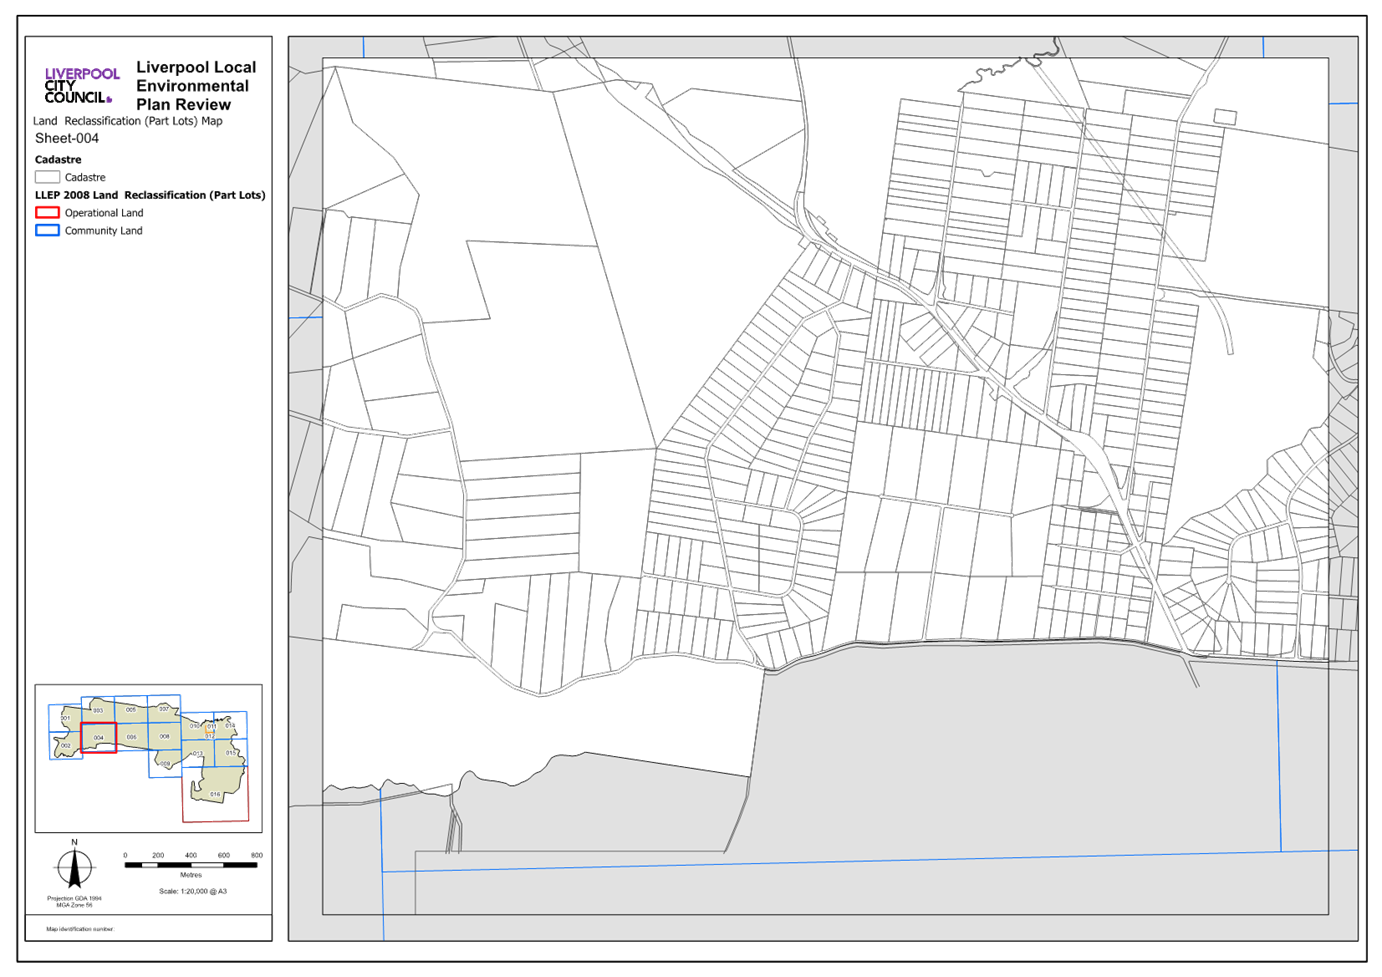Select sheet 010 tile in the index map
This screenshot has width=1382, height=977.
pos(197,726)
